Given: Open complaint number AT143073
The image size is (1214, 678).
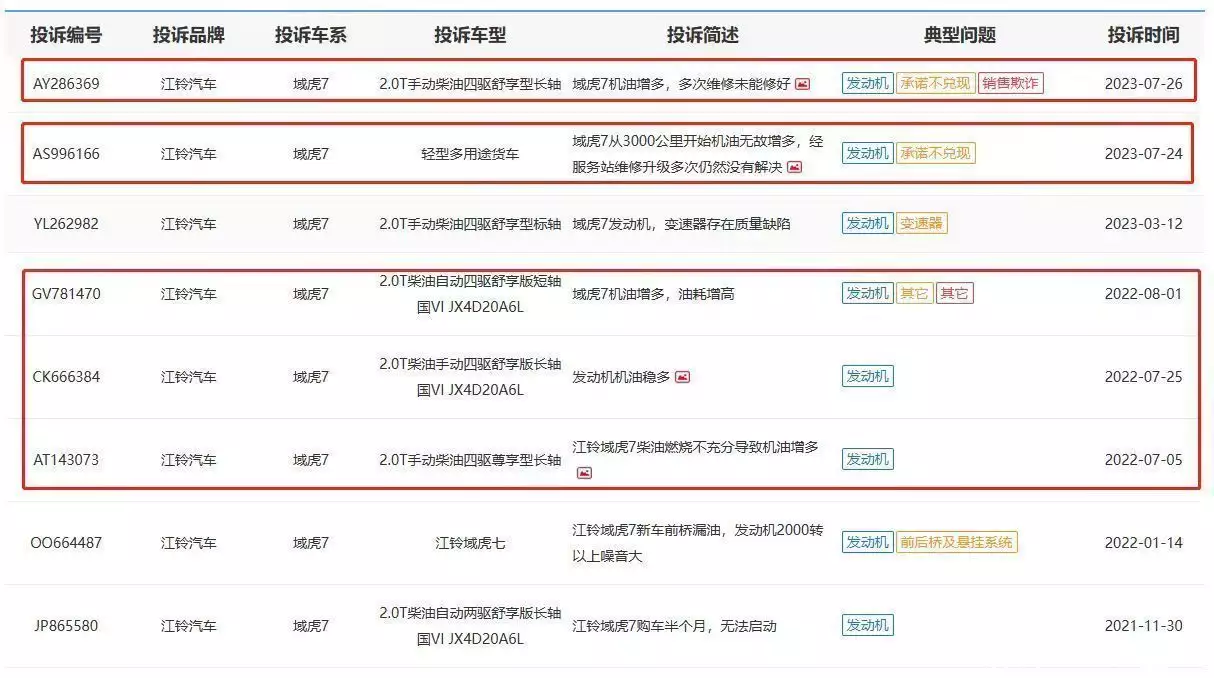Looking at the screenshot, I should (x=66, y=460).
